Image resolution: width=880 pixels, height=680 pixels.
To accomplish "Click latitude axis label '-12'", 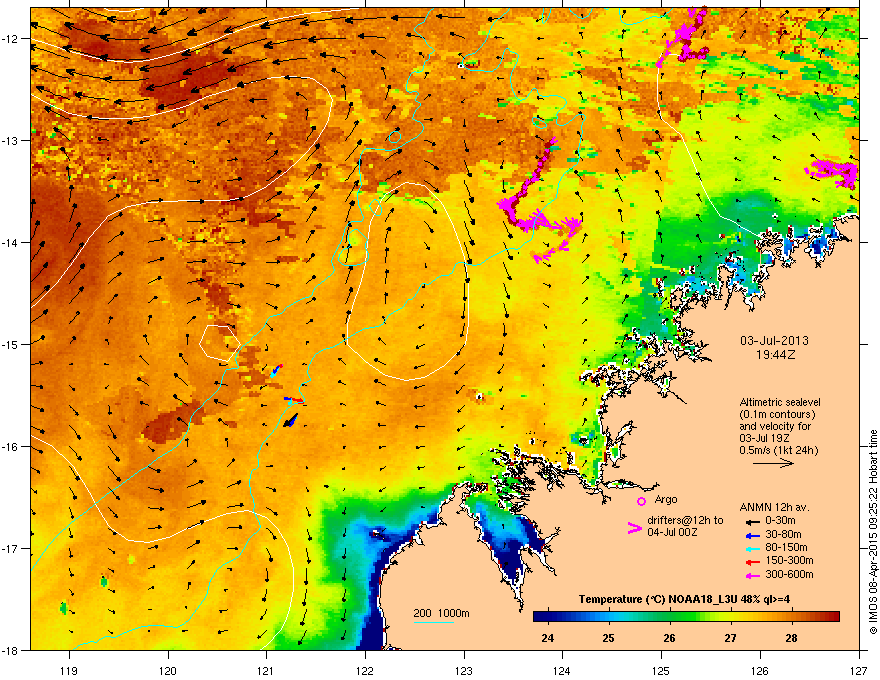I will [x=11, y=39].
